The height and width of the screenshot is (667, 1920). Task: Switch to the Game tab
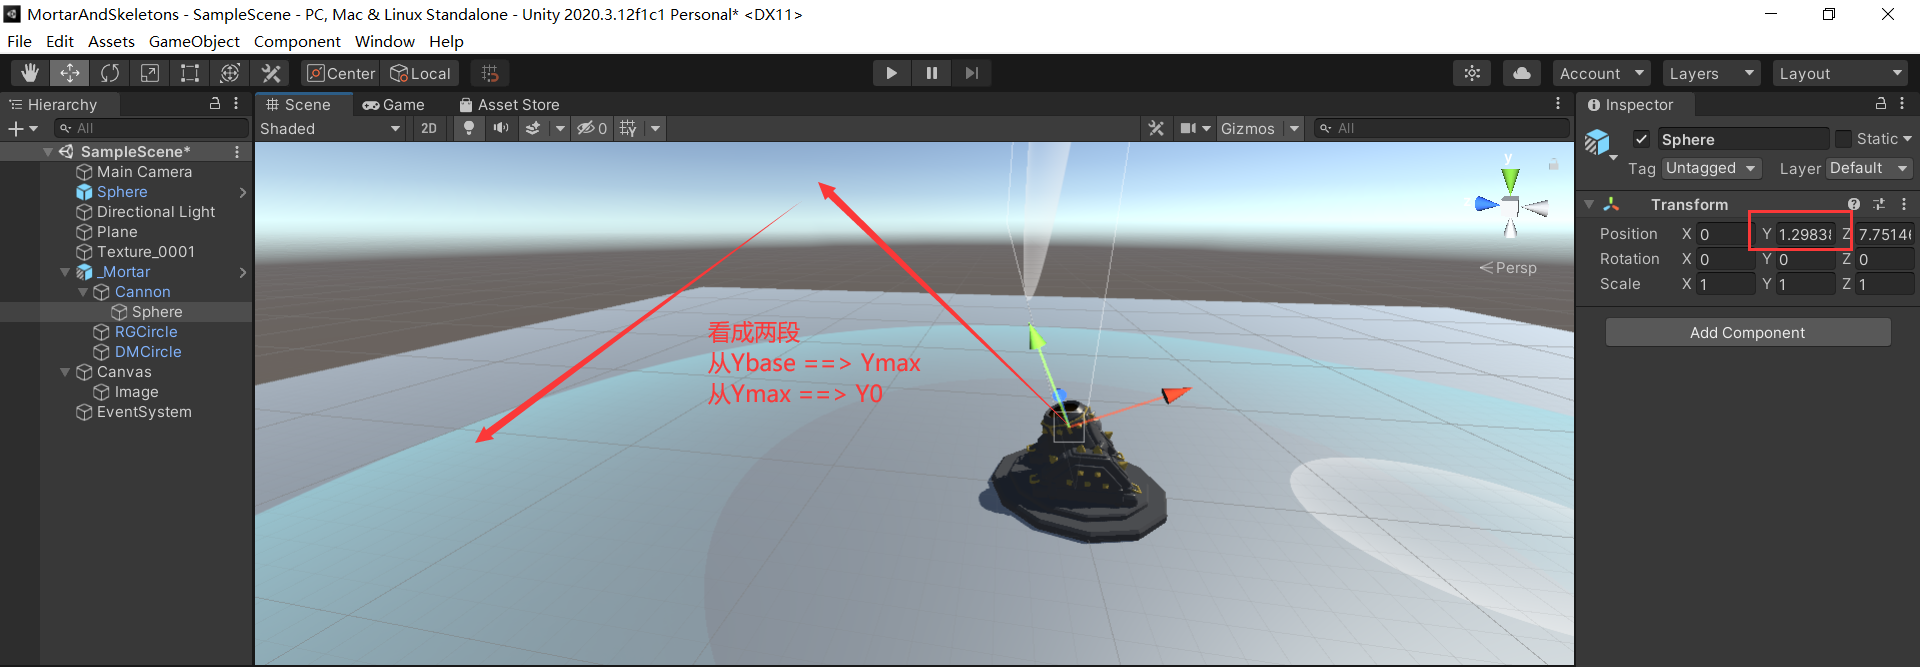pos(394,104)
